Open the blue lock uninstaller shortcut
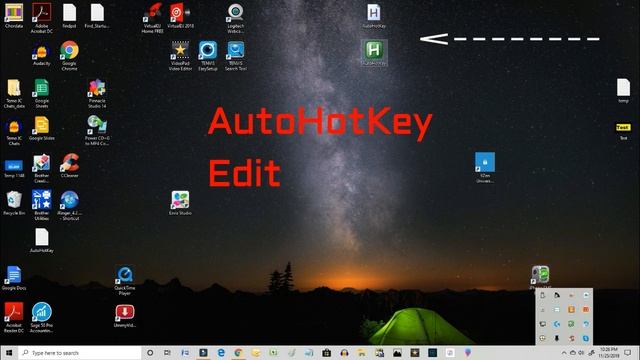640x360 pixels. (x=485, y=167)
